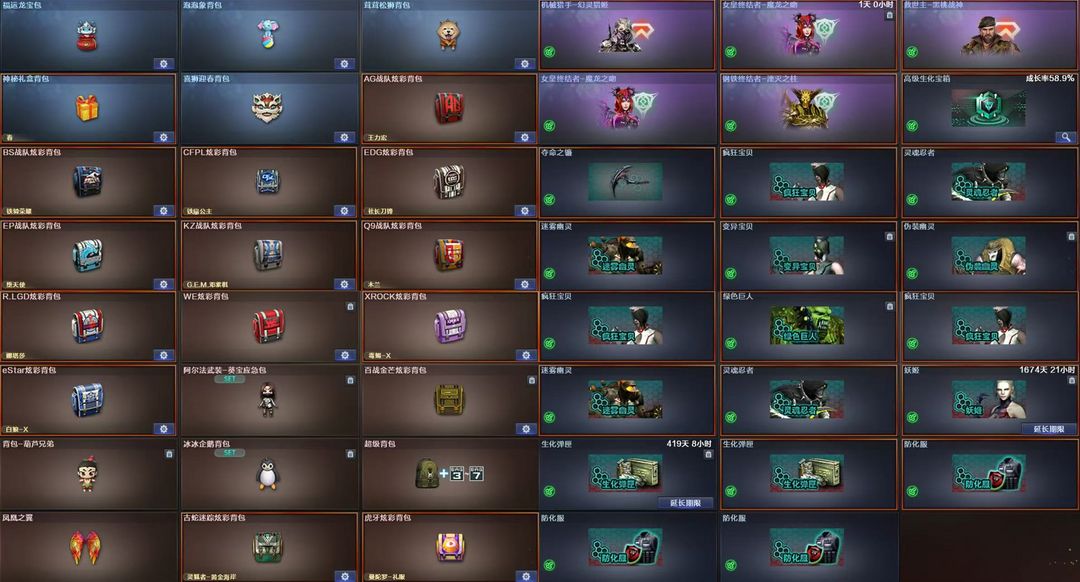Select 救世主-黑桃战神 character card
Screen dimensions: 1080x582
(x=989, y=35)
